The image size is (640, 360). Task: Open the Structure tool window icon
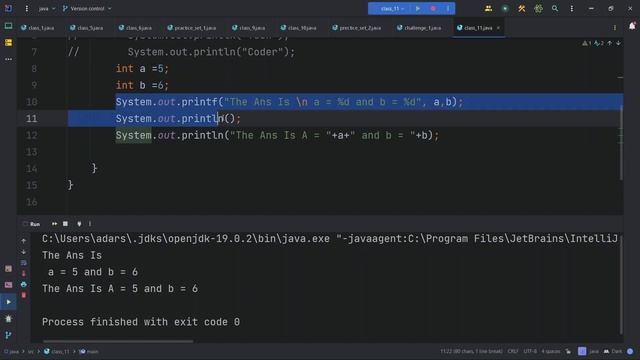[8, 42]
